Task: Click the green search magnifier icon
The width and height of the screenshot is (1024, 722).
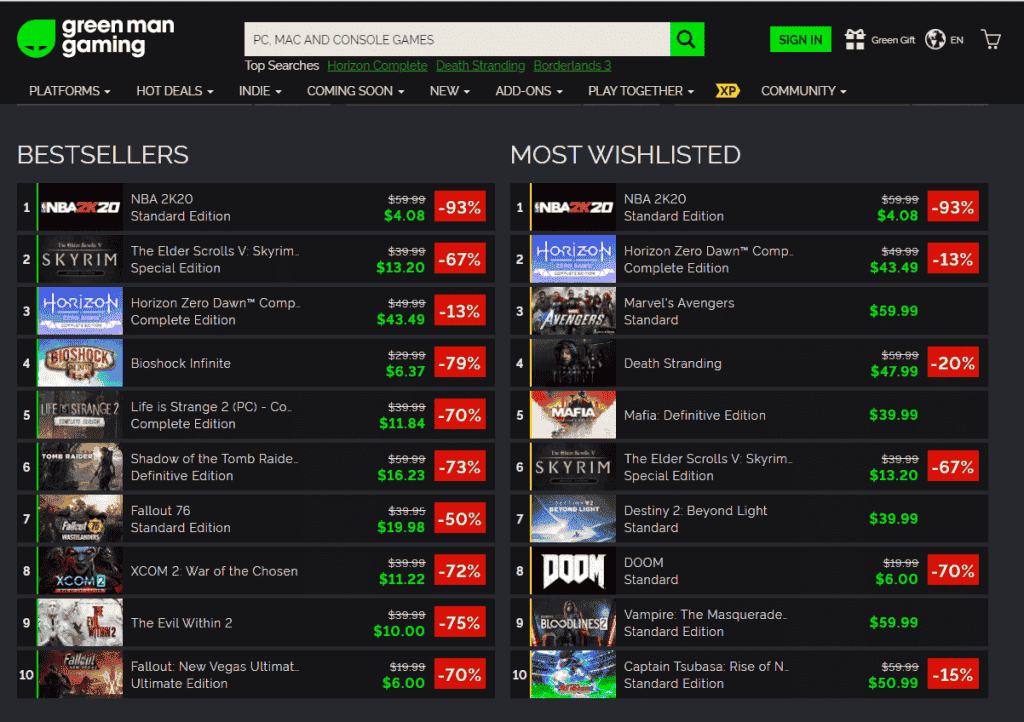Action: pos(686,38)
